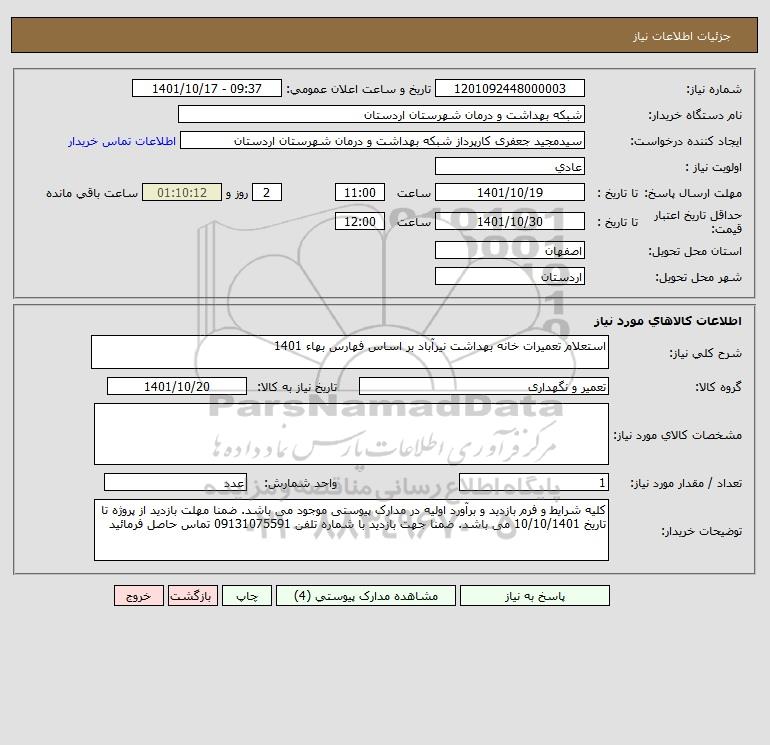Screen dimensions: 770x745
Task: Open مشاهده مدارک پیوستی (4) attachments
Action: 366,596
